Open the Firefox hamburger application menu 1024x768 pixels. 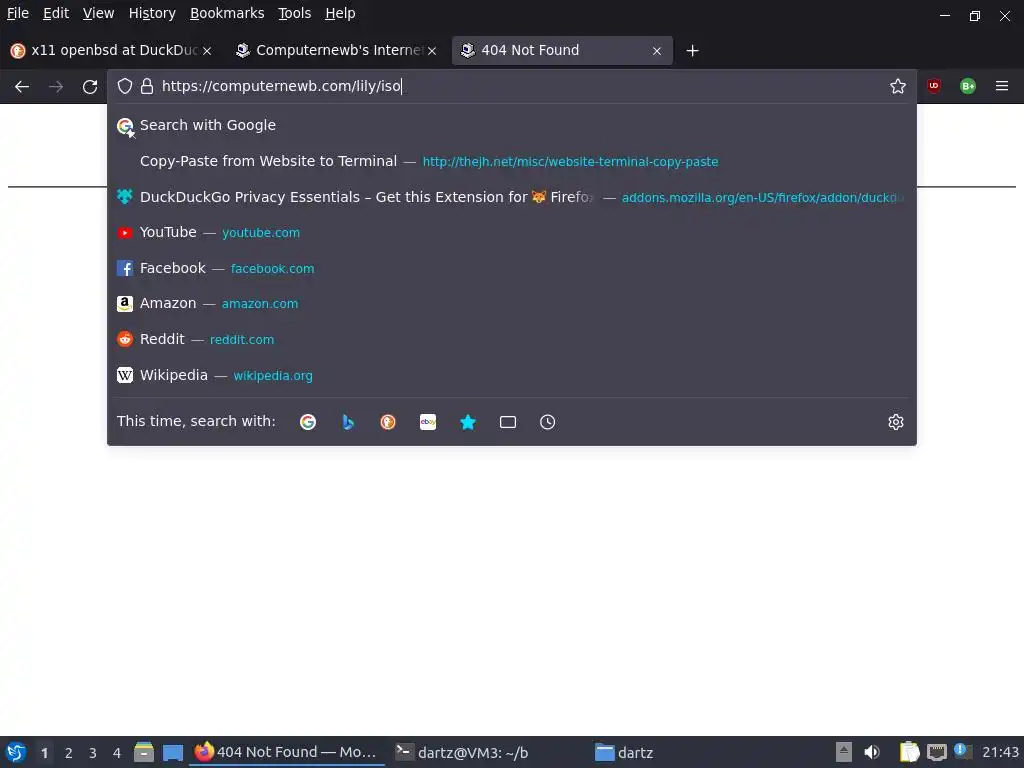point(1002,86)
